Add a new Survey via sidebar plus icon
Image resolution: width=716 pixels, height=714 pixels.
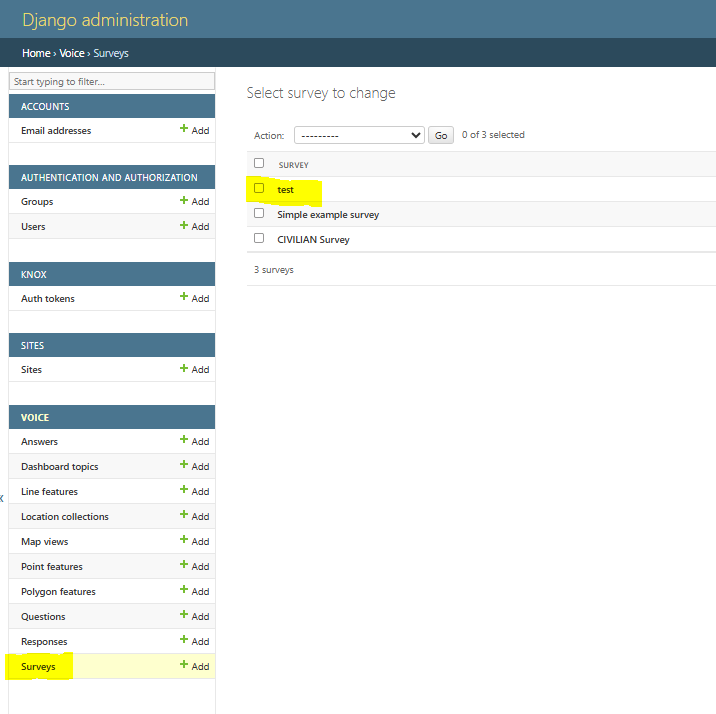[184, 666]
